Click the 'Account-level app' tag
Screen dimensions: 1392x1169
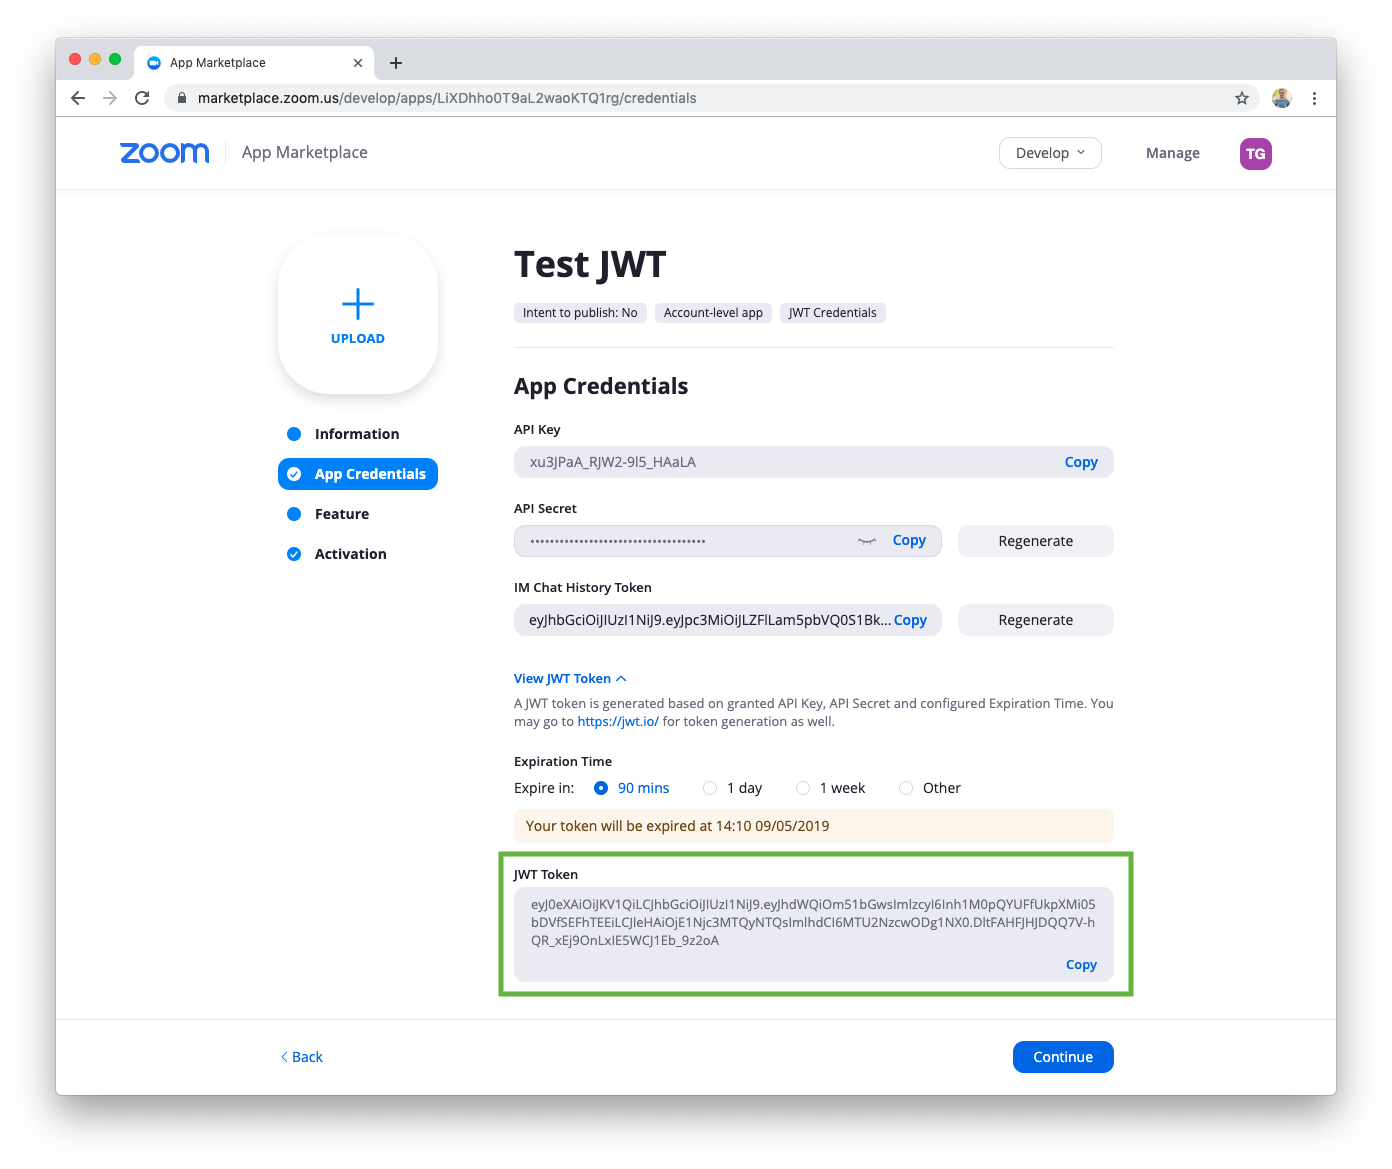(713, 313)
